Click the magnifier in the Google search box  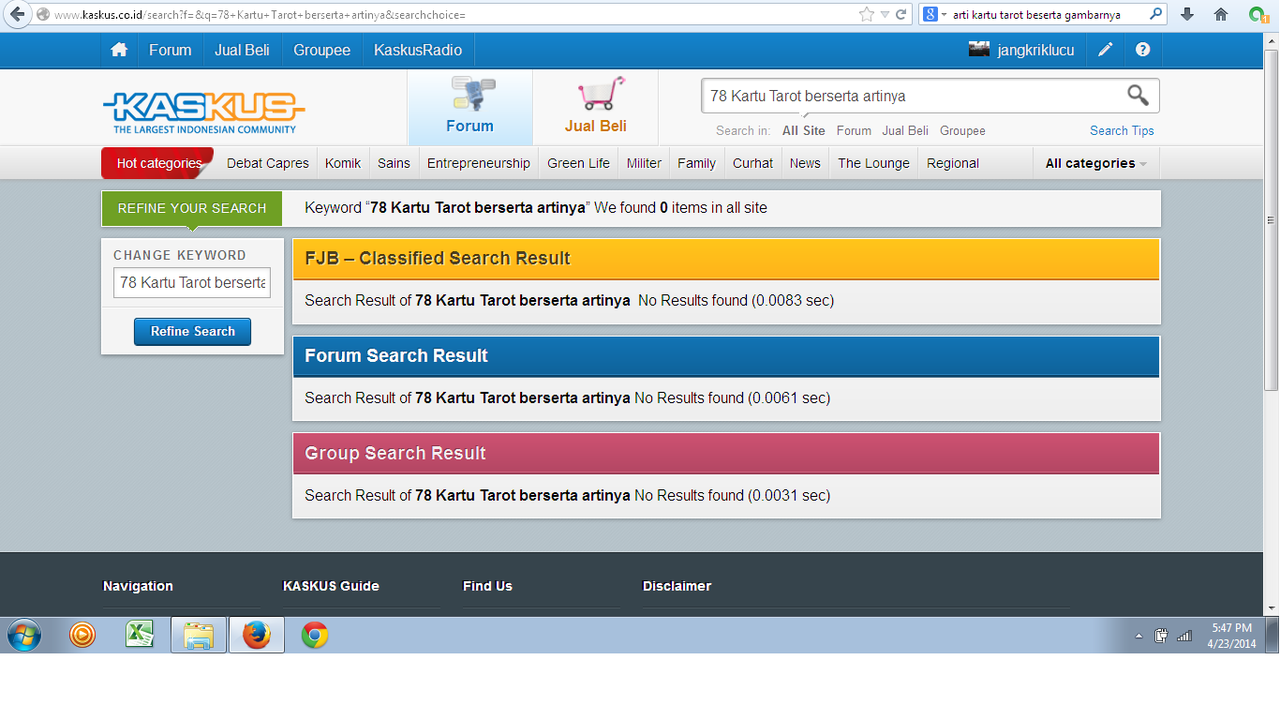tap(1156, 14)
